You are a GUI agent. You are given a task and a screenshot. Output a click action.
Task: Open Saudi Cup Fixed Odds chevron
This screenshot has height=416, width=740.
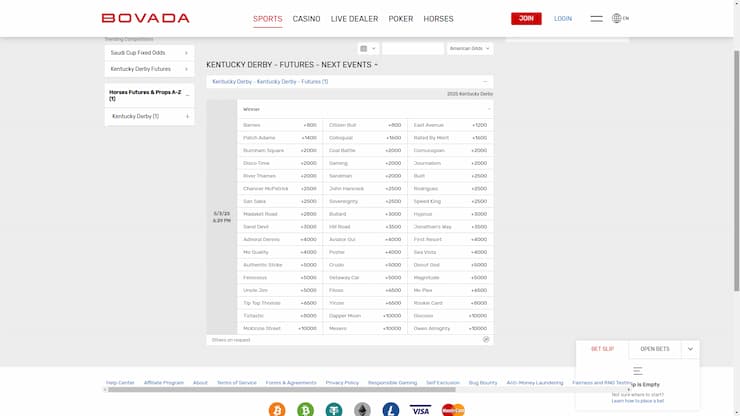point(186,53)
